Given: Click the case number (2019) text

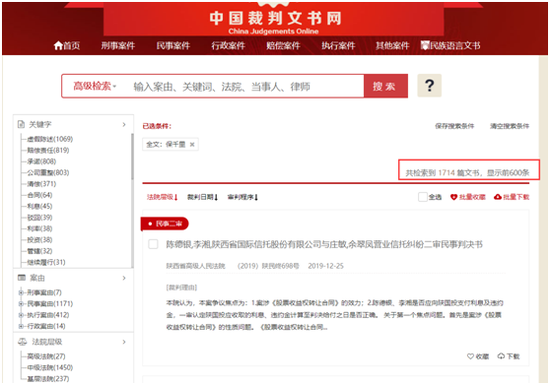Looking at the screenshot, I should click(x=268, y=266).
